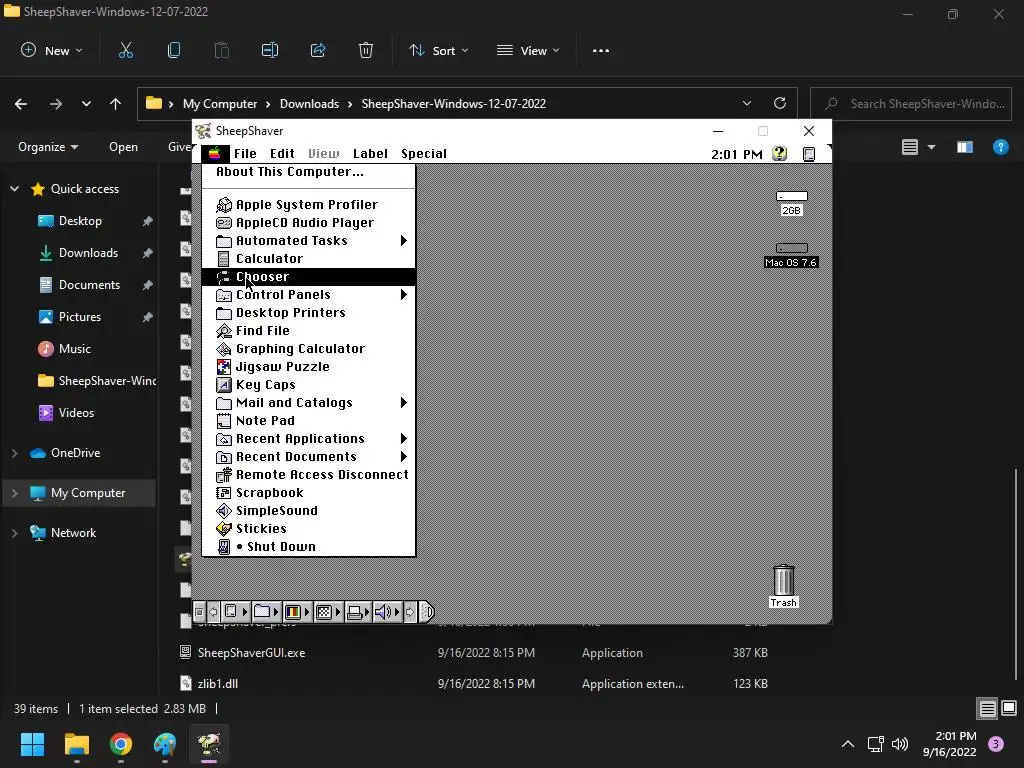
Task: Open Apple System Profiler from the menu
Action: coord(308,204)
